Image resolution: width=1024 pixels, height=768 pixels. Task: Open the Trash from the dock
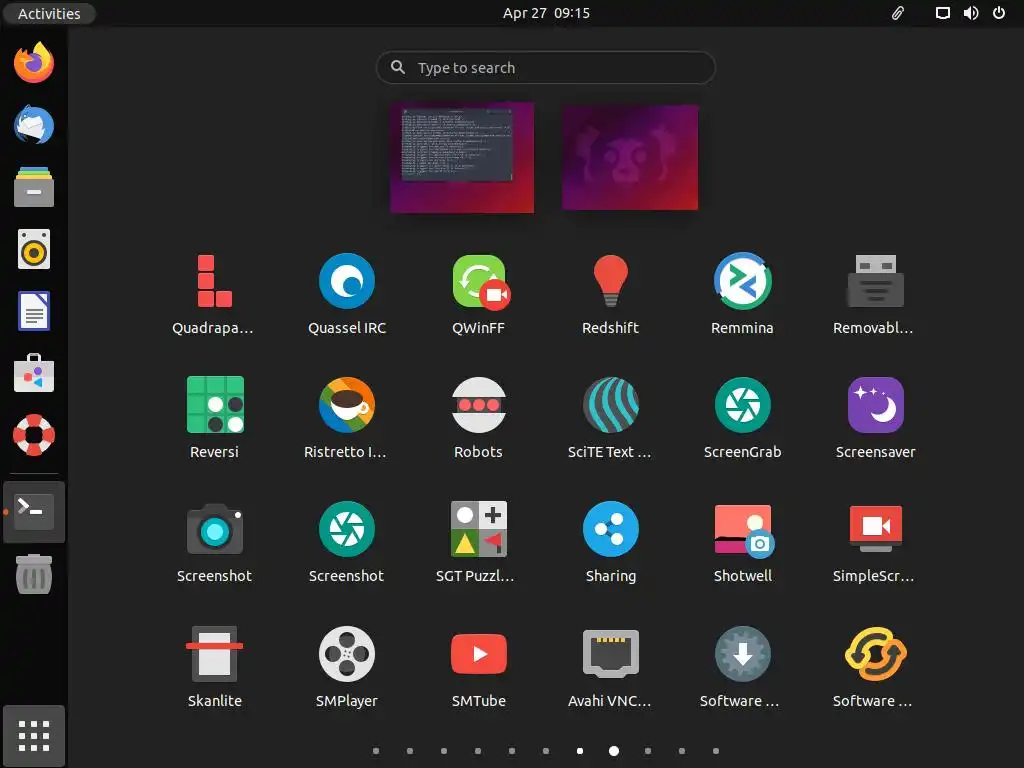[x=34, y=574]
